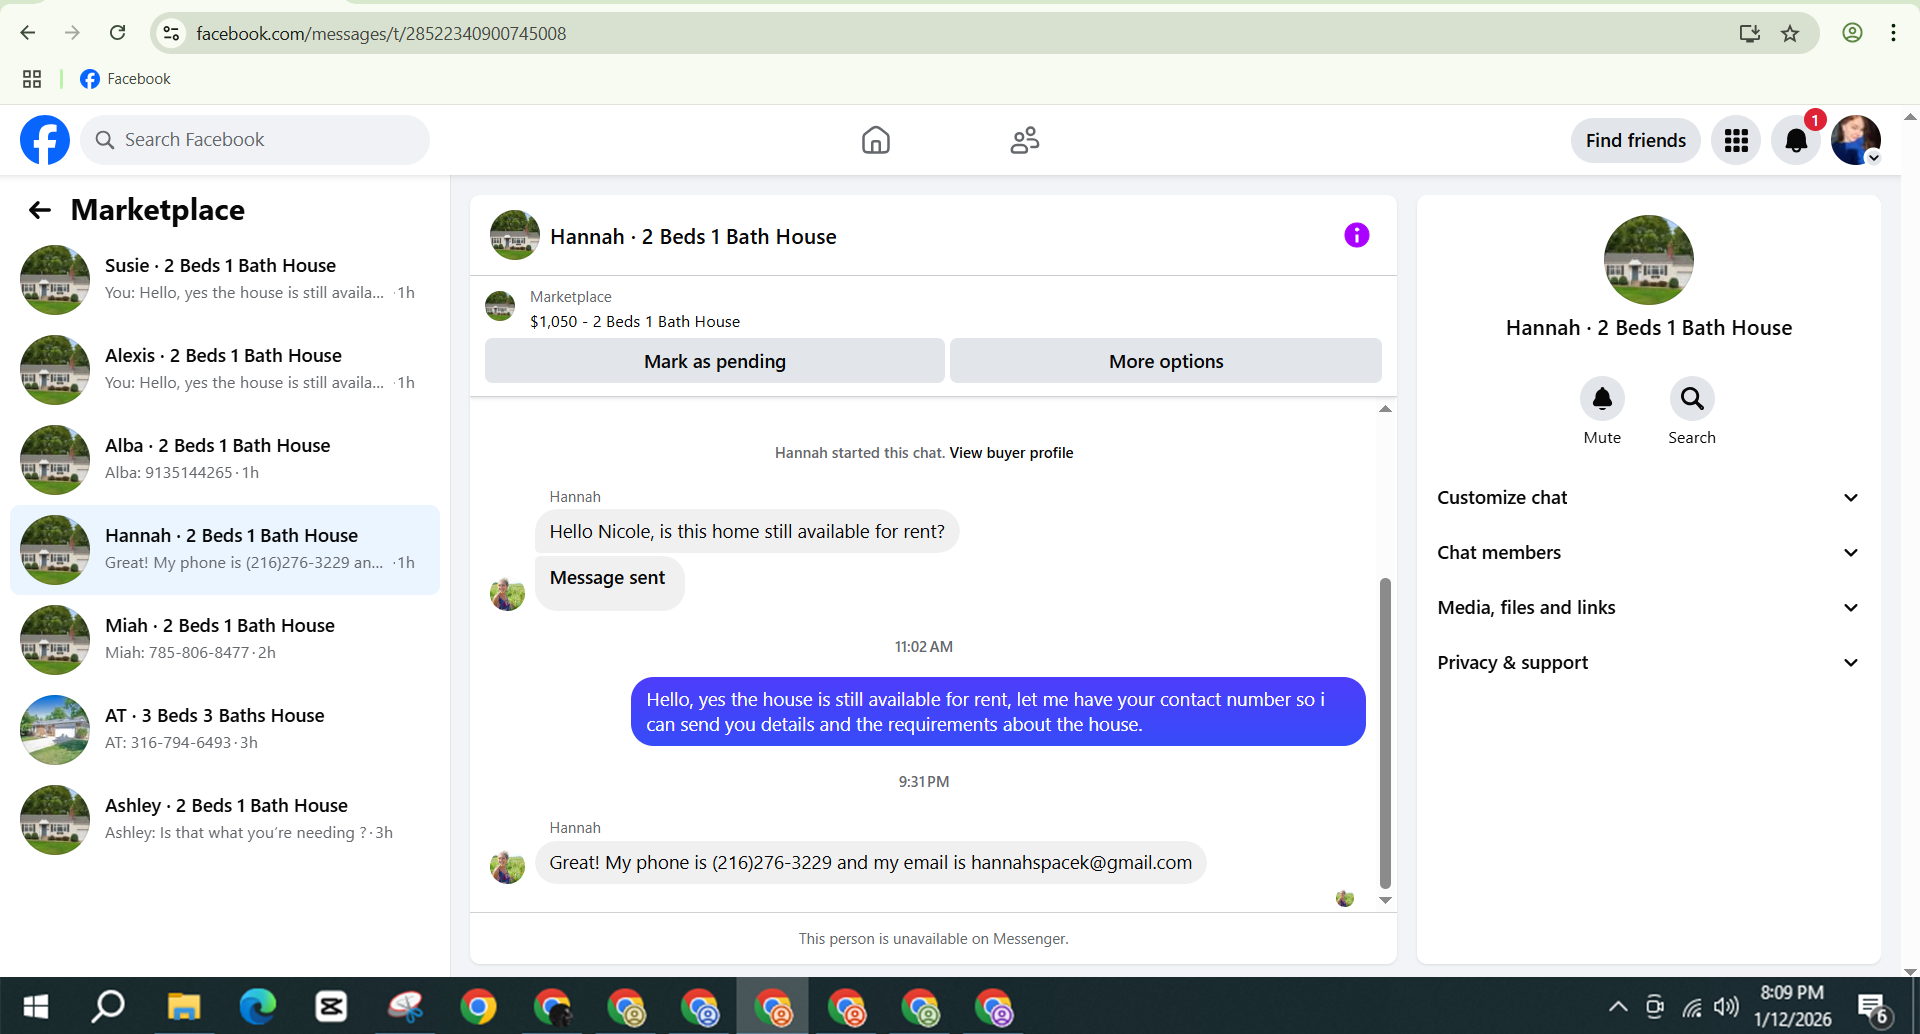1920x1034 pixels.
Task: Open the Windows Start menu
Action: 36,1006
